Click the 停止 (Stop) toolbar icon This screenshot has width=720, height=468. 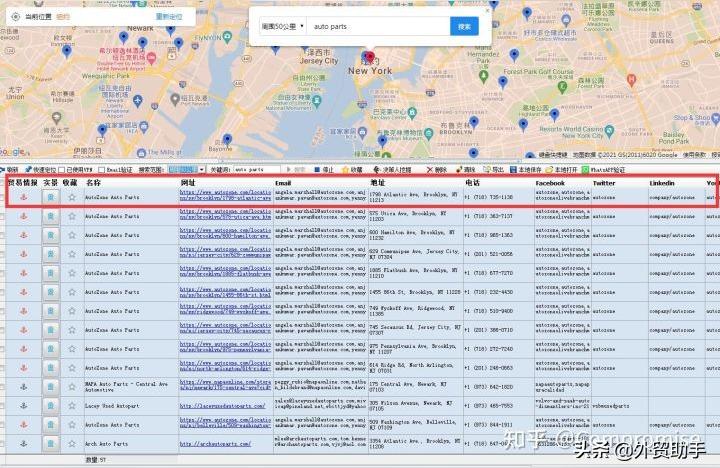pos(317,170)
